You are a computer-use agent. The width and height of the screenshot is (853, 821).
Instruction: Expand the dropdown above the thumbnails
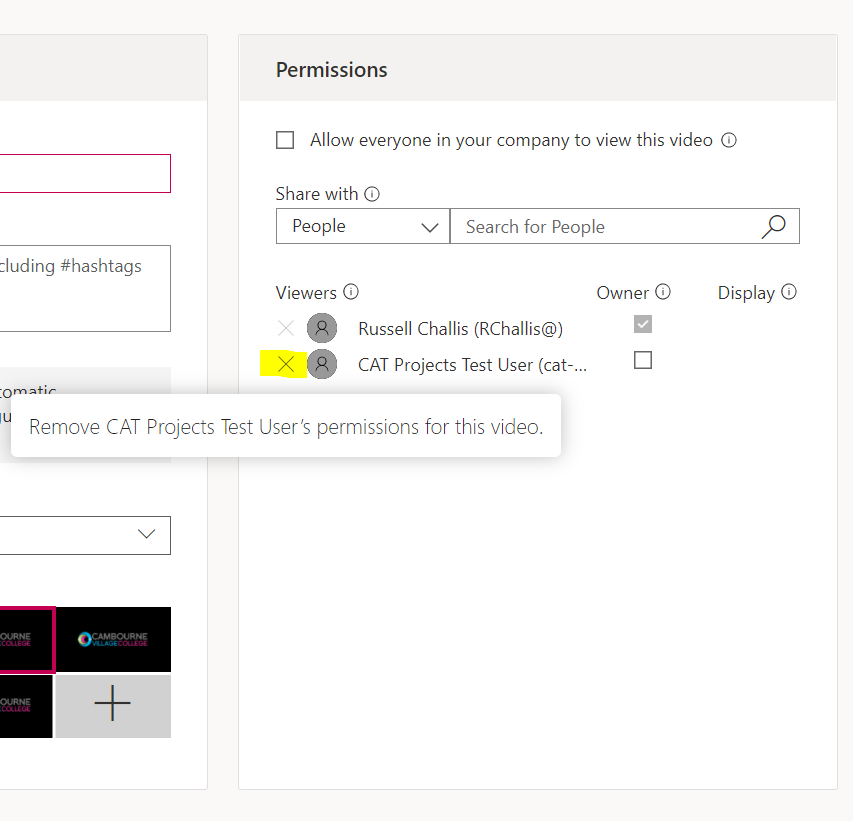[x=85, y=535]
